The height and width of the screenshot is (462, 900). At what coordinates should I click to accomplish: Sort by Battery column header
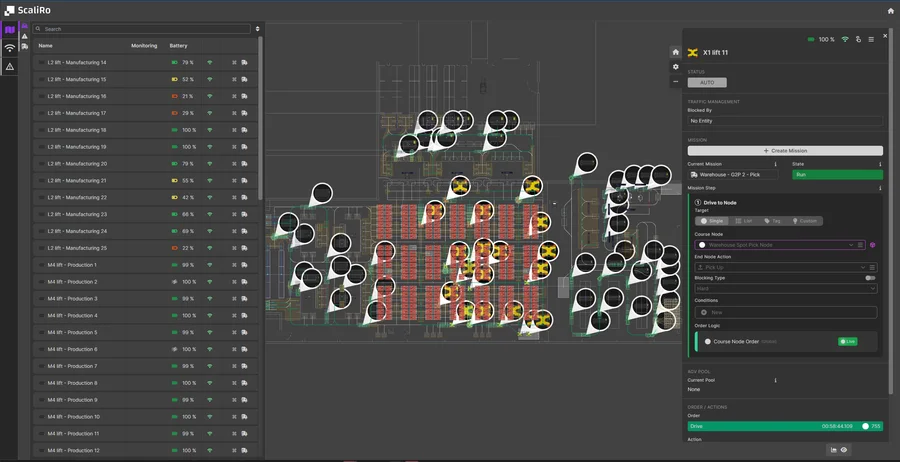coord(179,46)
